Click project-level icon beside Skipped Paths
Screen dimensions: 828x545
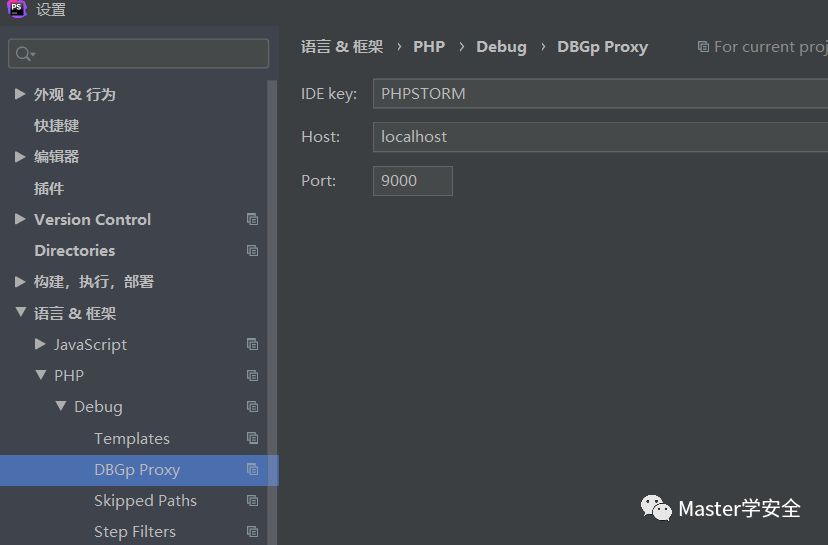click(252, 500)
